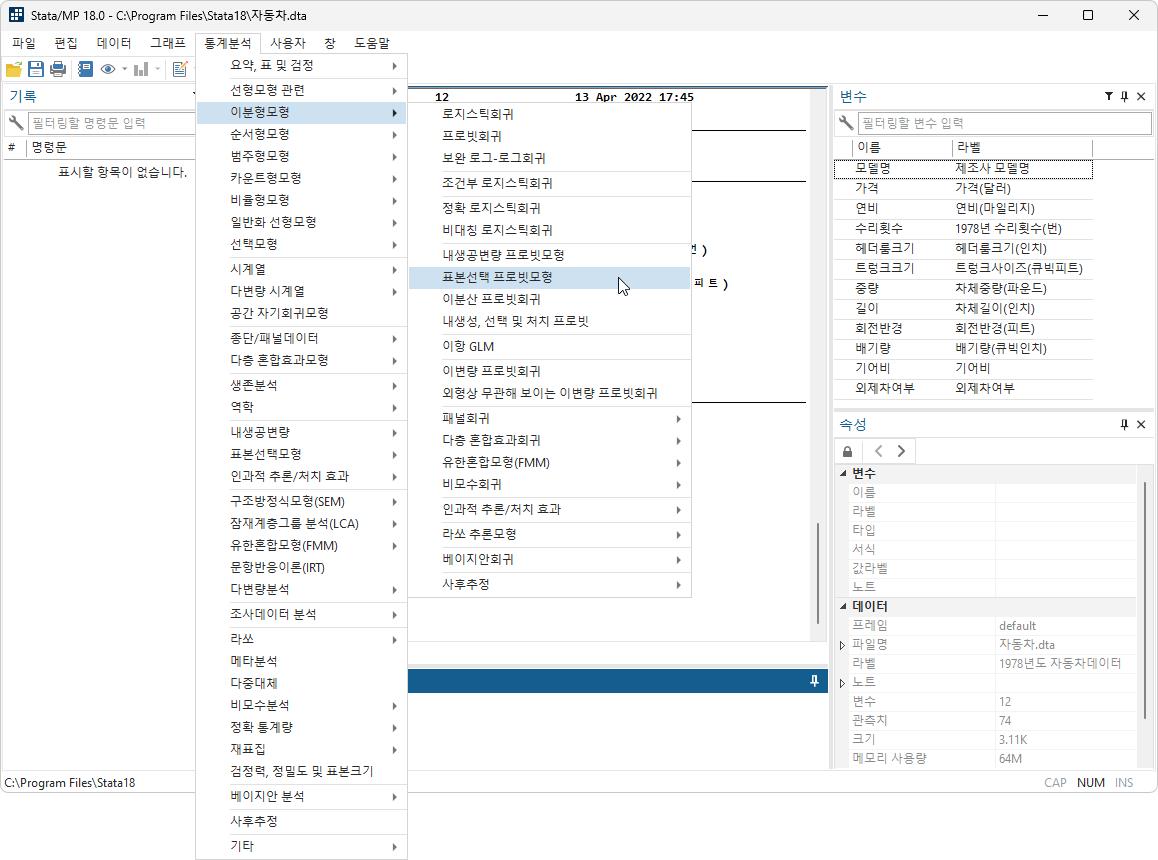Select 로지스틱회귀 menu item
Viewport: 1158px width, 860px height.
click(x=549, y=114)
